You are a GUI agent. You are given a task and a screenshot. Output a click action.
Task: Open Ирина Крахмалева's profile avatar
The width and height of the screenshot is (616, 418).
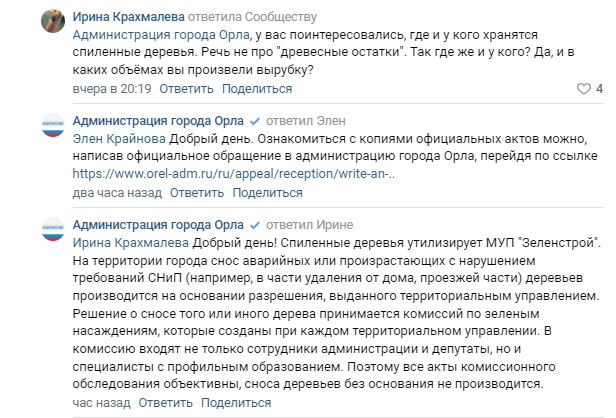click(53, 21)
